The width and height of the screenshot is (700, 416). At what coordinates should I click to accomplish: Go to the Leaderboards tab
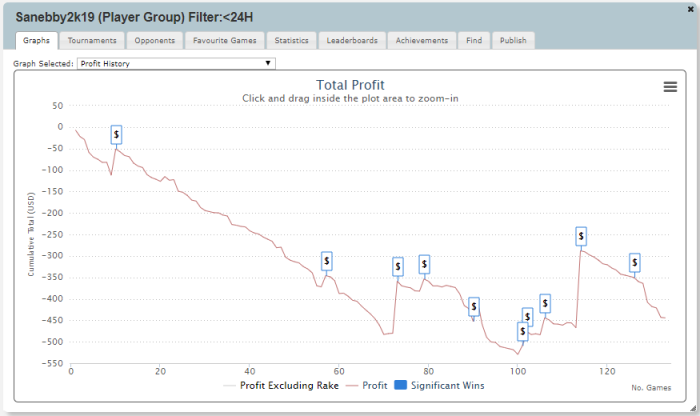click(x=351, y=41)
